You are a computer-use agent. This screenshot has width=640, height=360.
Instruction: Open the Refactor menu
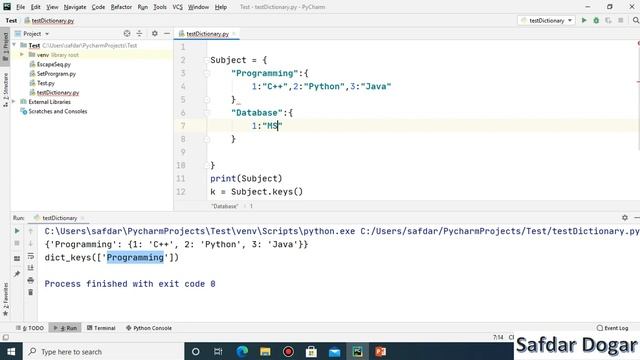coord(121,7)
